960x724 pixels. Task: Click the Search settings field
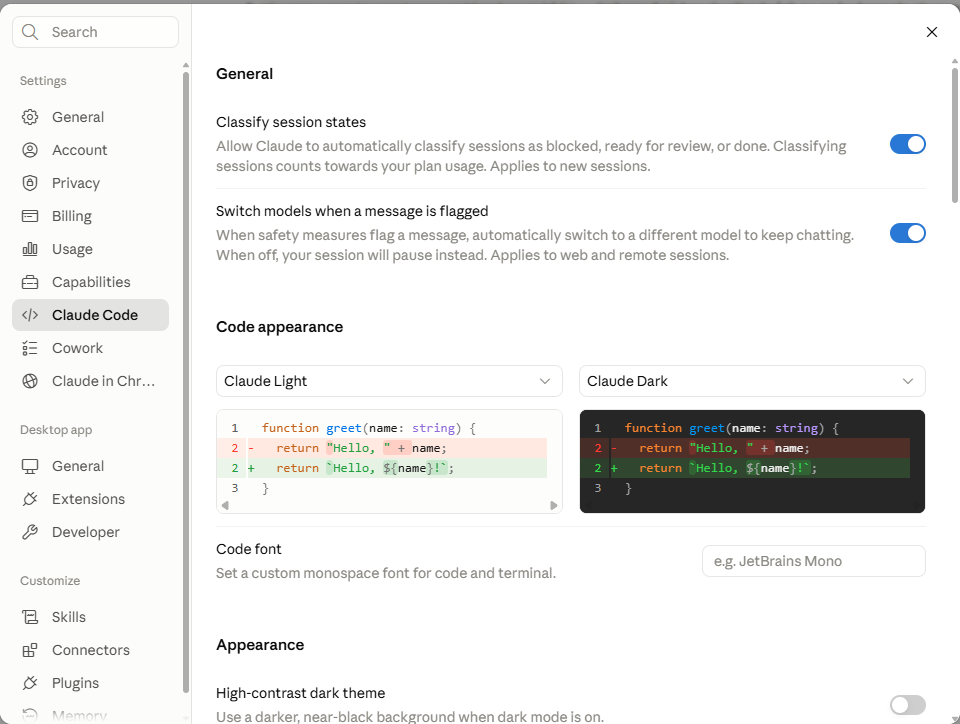click(96, 32)
